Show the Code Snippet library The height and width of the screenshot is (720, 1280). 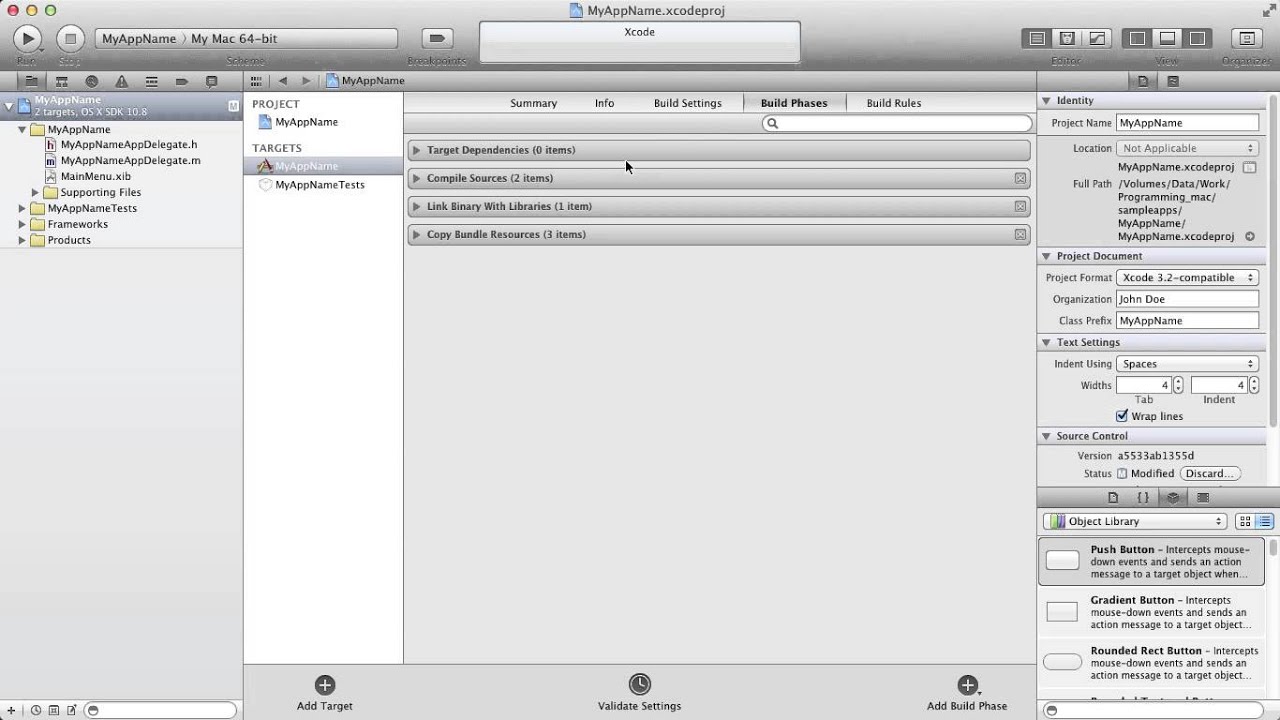pos(1143,497)
